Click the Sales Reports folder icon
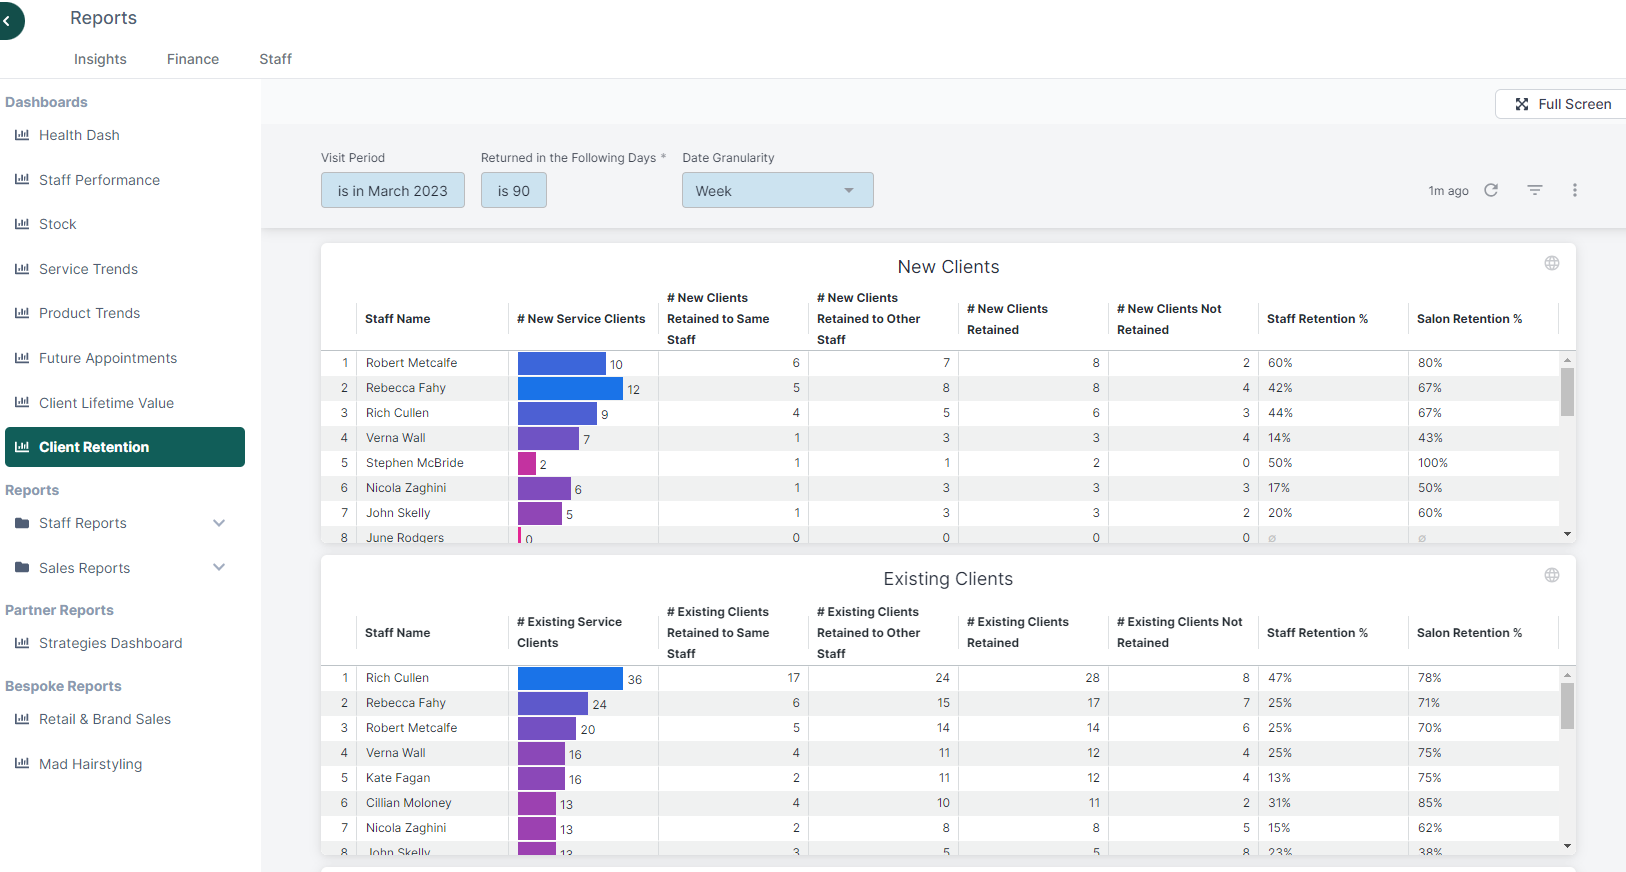Image resolution: width=1626 pixels, height=872 pixels. (x=22, y=568)
